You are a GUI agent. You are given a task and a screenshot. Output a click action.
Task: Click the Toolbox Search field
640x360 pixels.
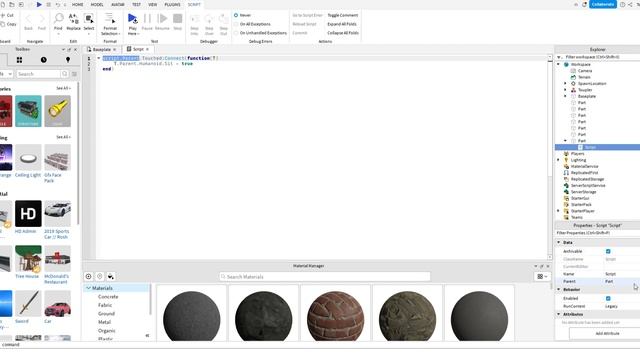38,74
